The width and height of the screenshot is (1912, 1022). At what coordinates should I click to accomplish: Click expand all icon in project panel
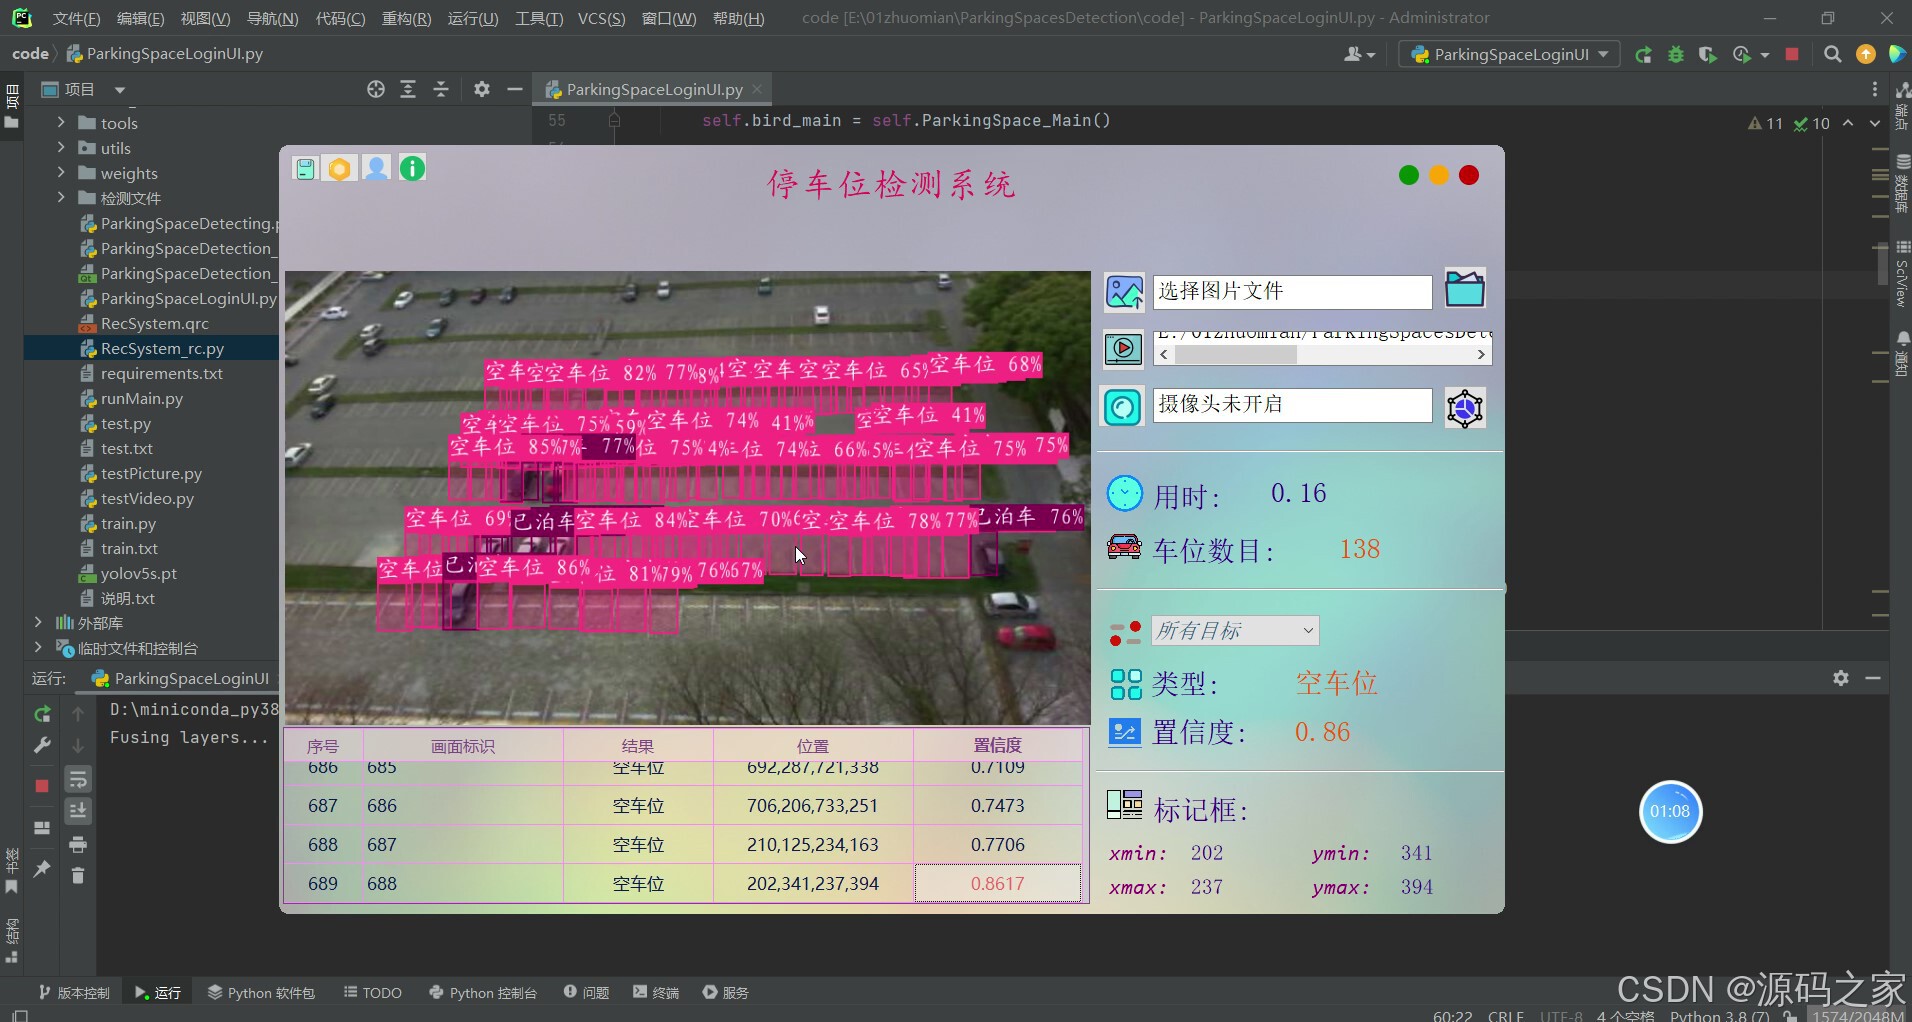point(408,89)
